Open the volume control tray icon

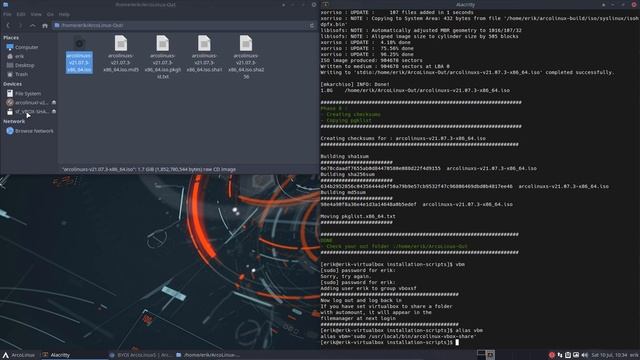pyautogui.click(x=584, y=355)
